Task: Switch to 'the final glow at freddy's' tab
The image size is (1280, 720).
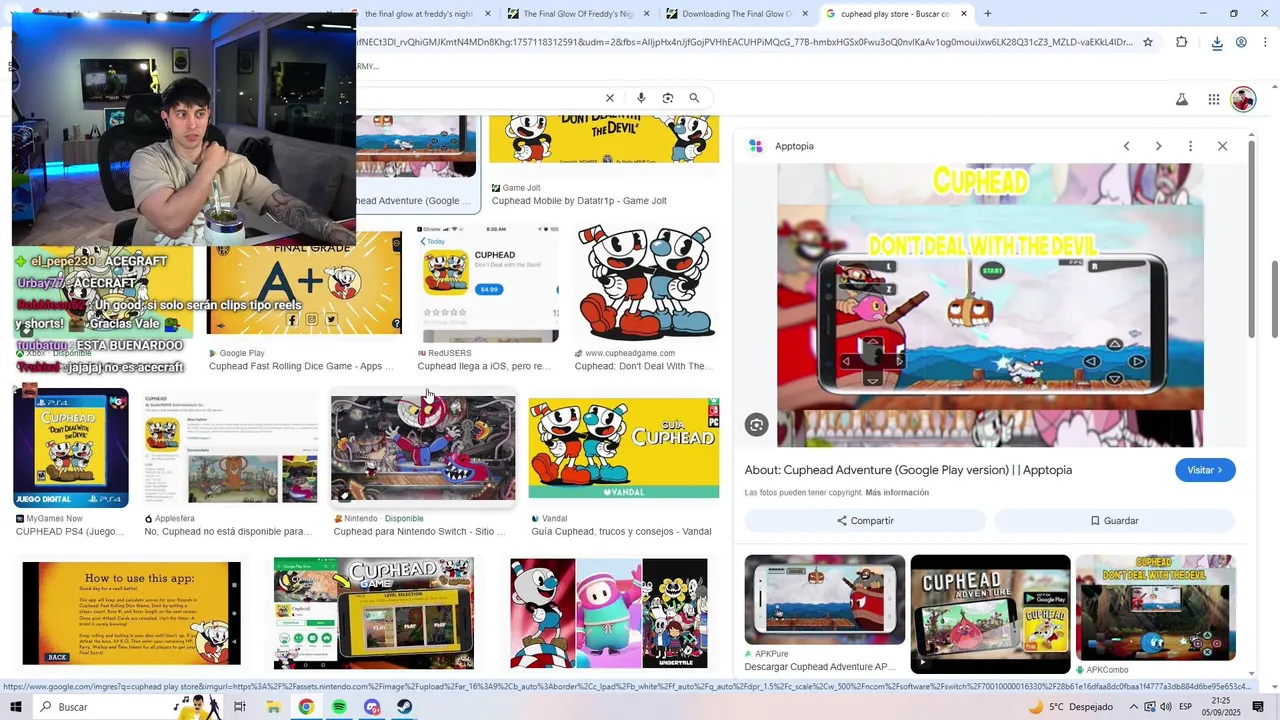Action: click(x=418, y=14)
